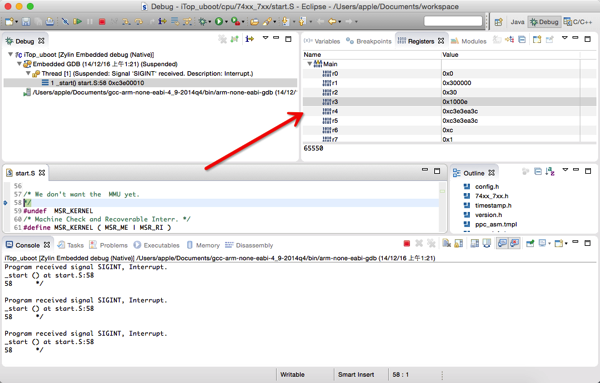Open the Outline view menu triangle
The image size is (600, 383).
(565, 170)
